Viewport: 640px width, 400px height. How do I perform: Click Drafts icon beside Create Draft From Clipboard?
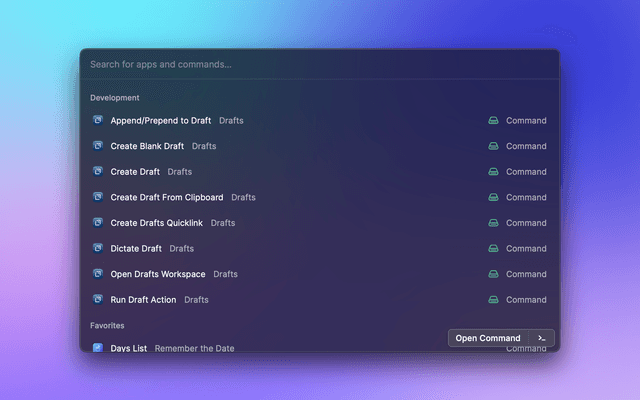[x=98, y=197]
